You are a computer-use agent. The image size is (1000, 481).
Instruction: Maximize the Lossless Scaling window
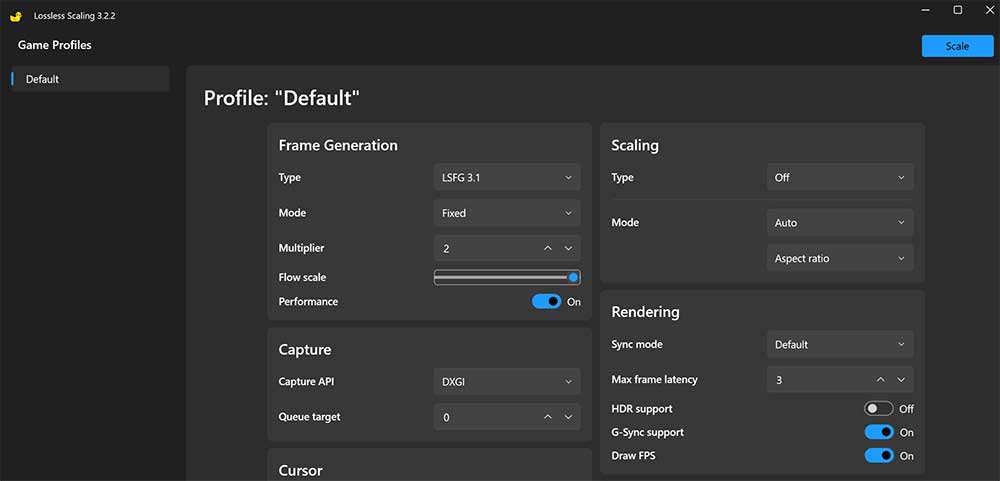click(957, 10)
